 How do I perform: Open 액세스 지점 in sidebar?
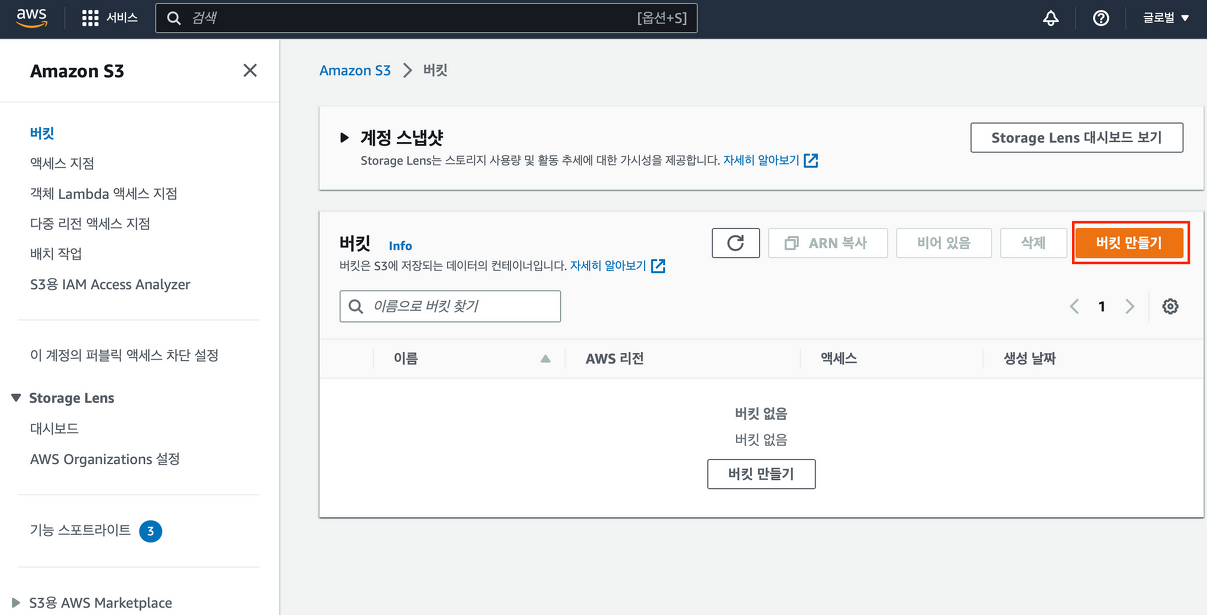pyautogui.click(x=62, y=163)
